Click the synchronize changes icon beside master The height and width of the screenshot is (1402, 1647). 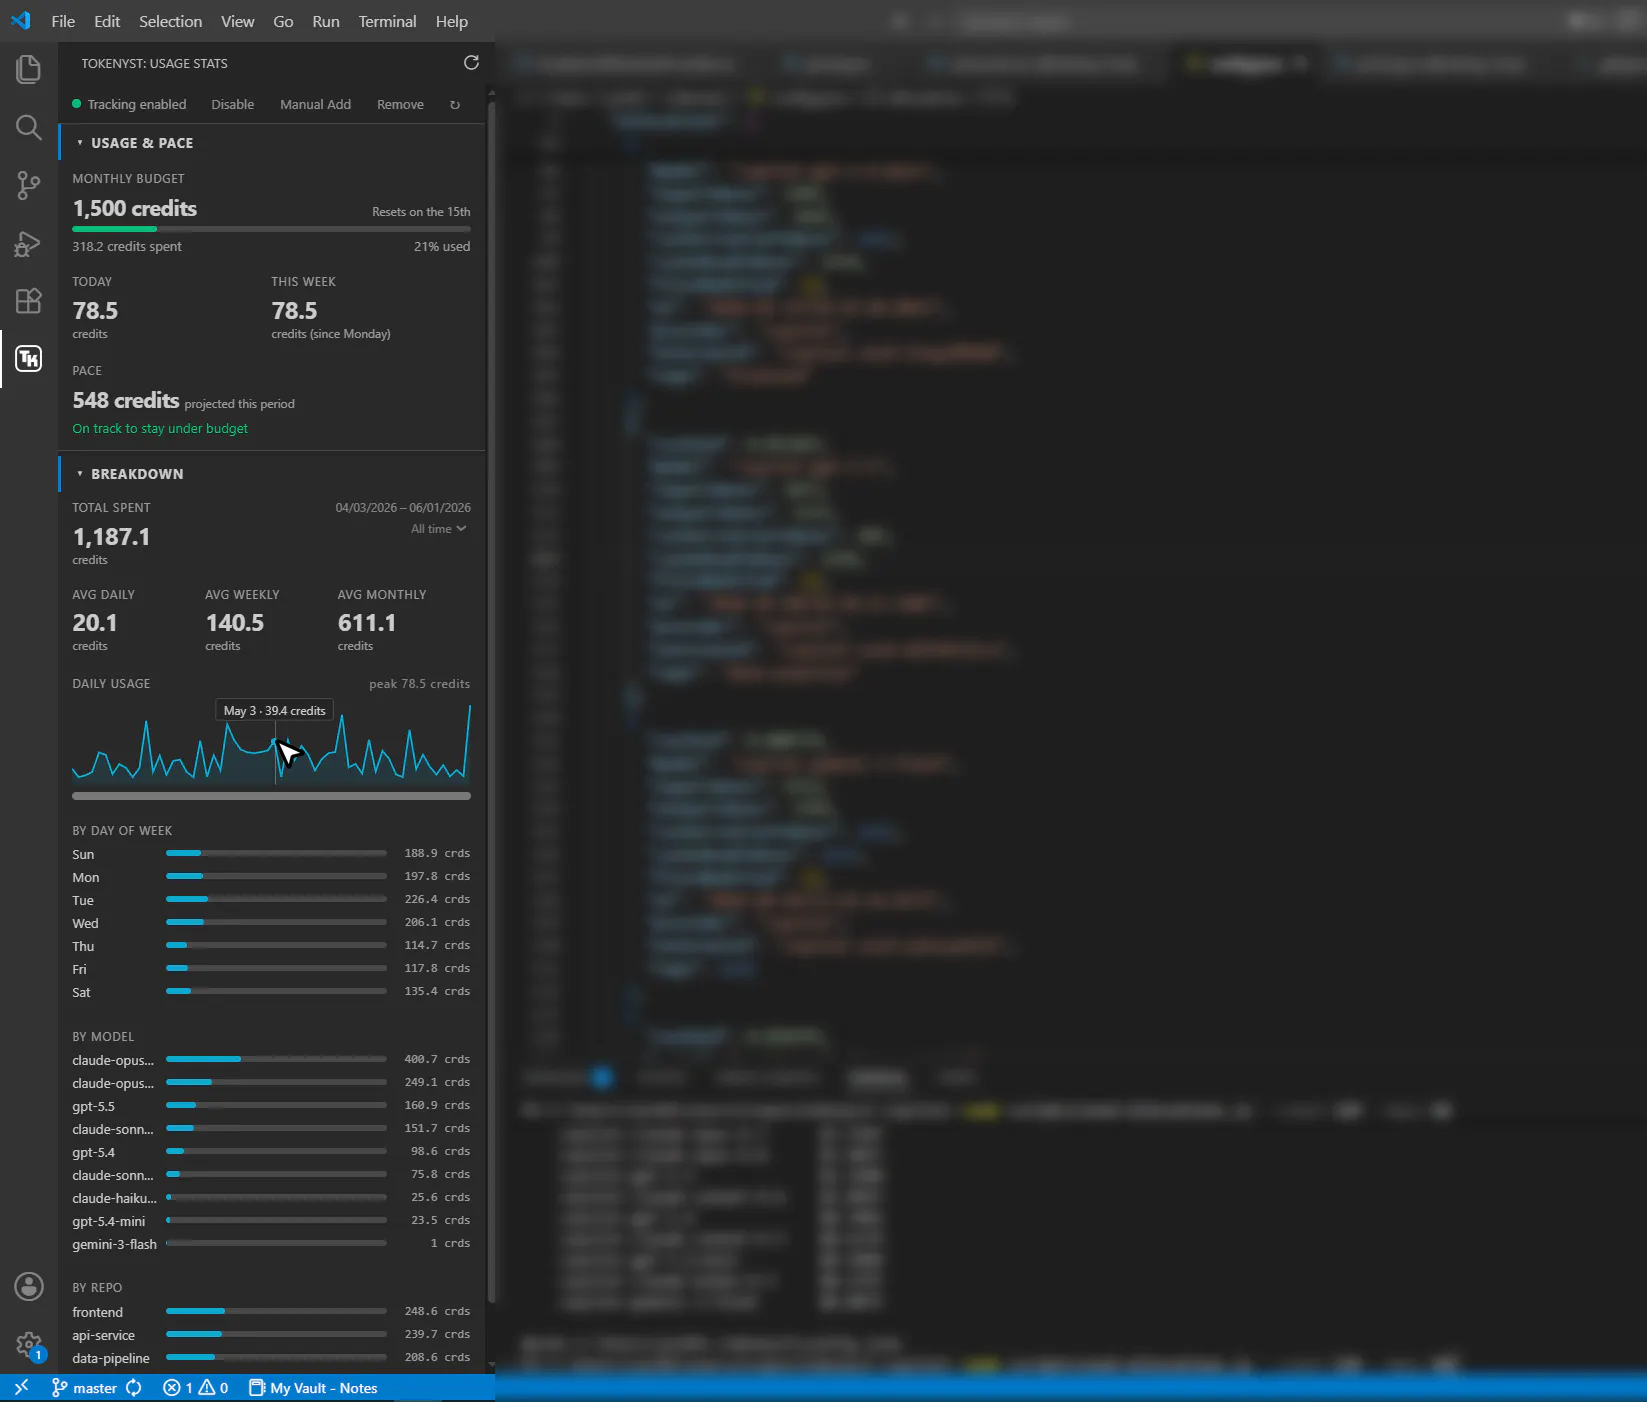pyautogui.click(x=134, y=1388)
